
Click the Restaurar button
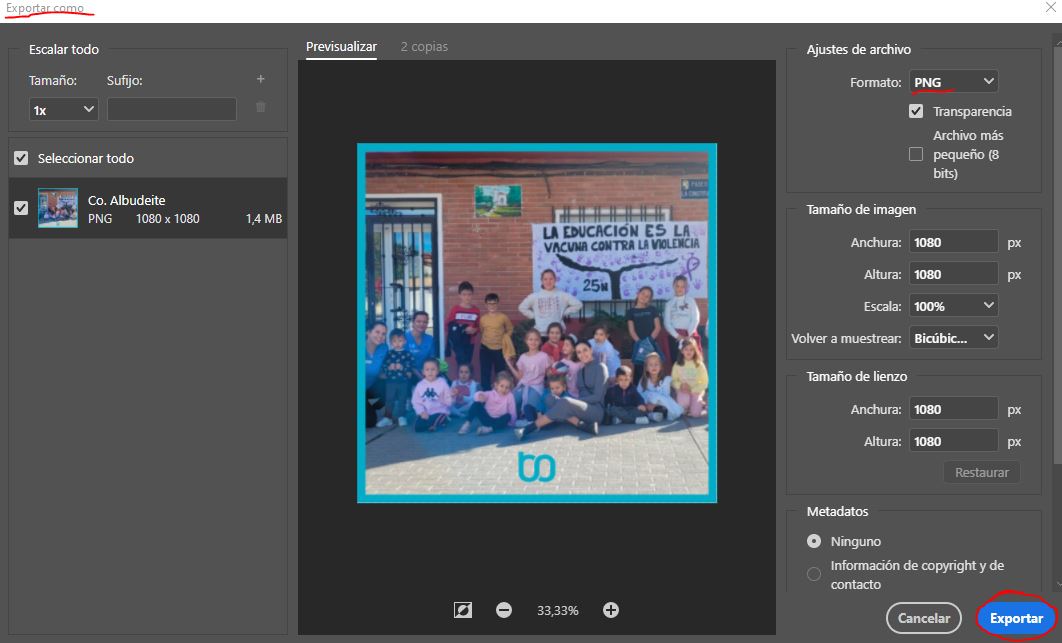[981, 472]
